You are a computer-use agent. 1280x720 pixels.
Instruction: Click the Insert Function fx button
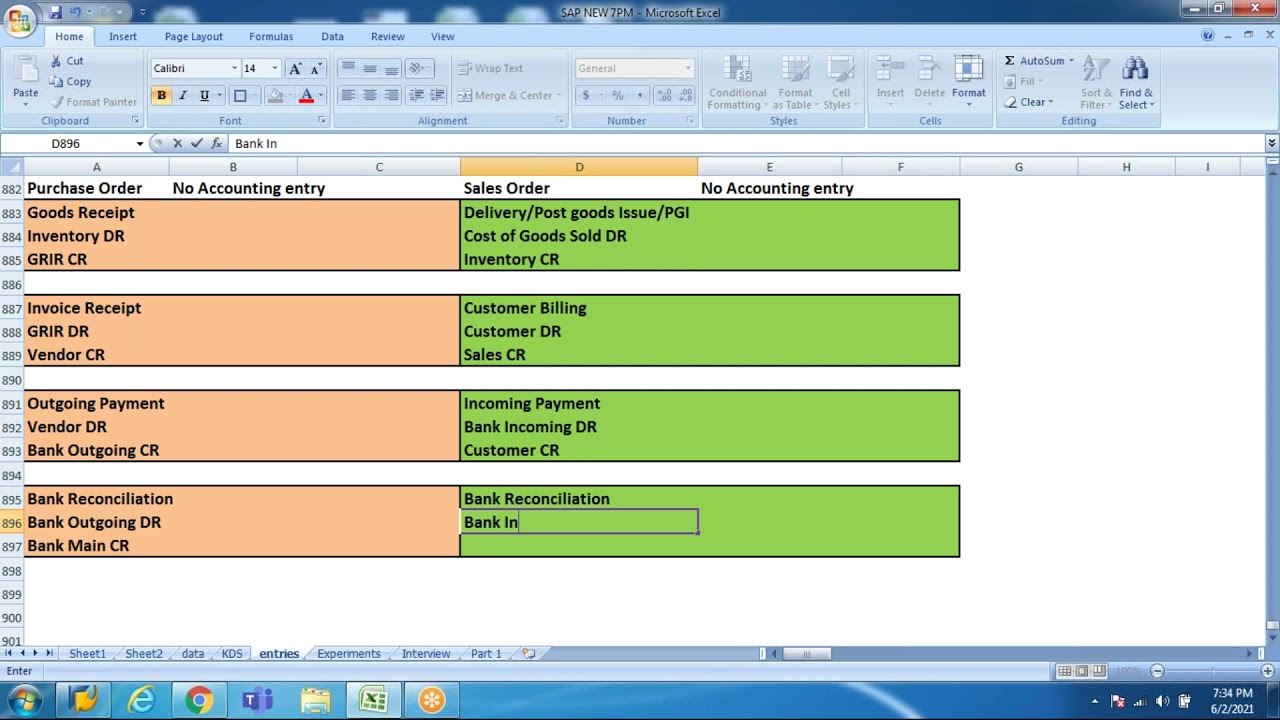(216, 144)
